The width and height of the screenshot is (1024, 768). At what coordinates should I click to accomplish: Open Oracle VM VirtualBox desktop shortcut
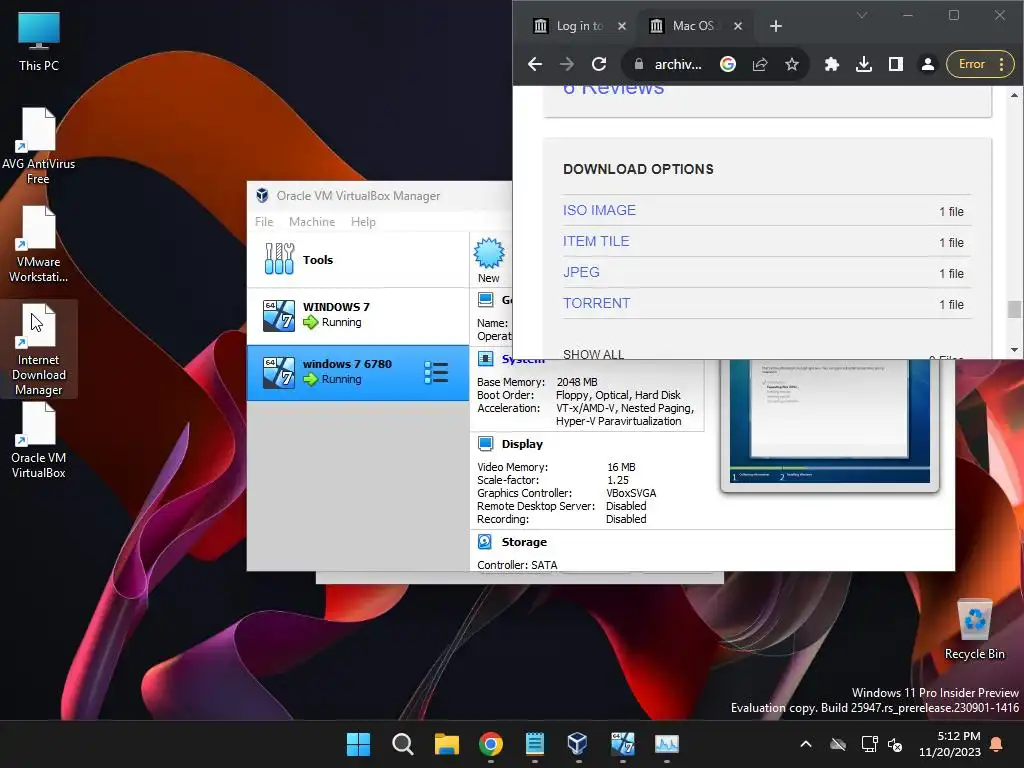[x=39, y=440]
